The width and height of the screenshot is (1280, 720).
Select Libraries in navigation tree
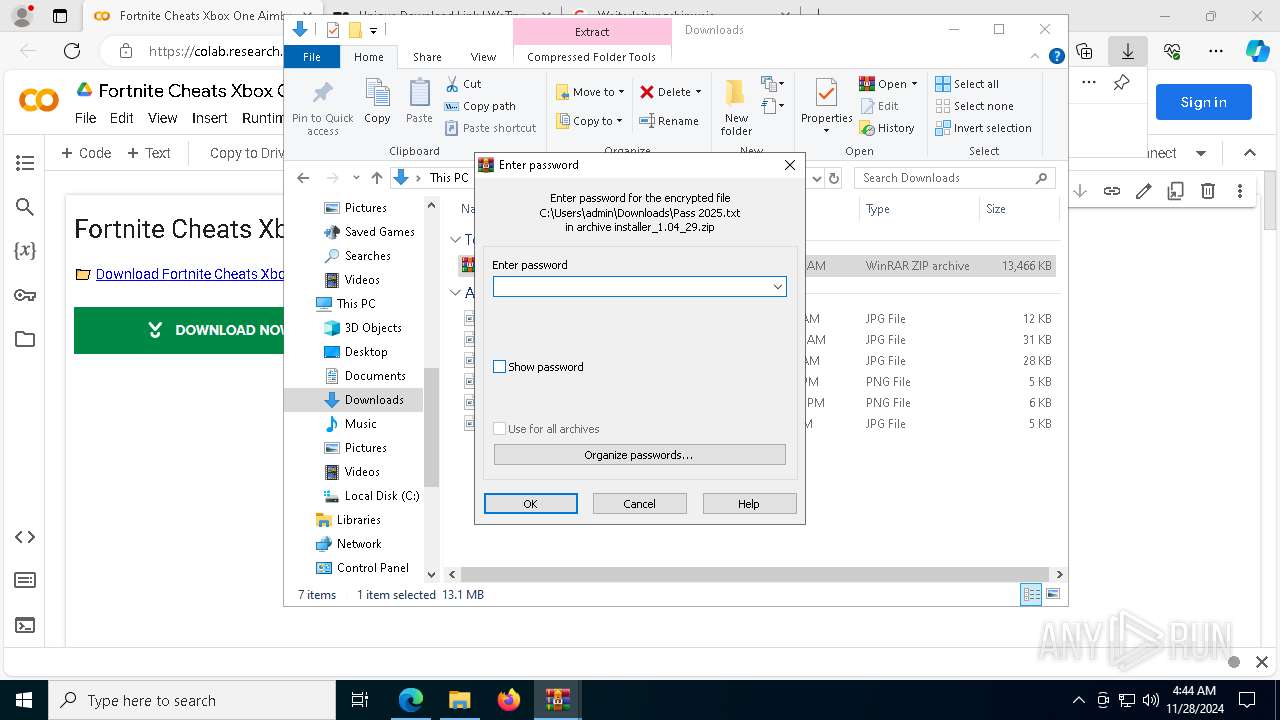(348, 520)
